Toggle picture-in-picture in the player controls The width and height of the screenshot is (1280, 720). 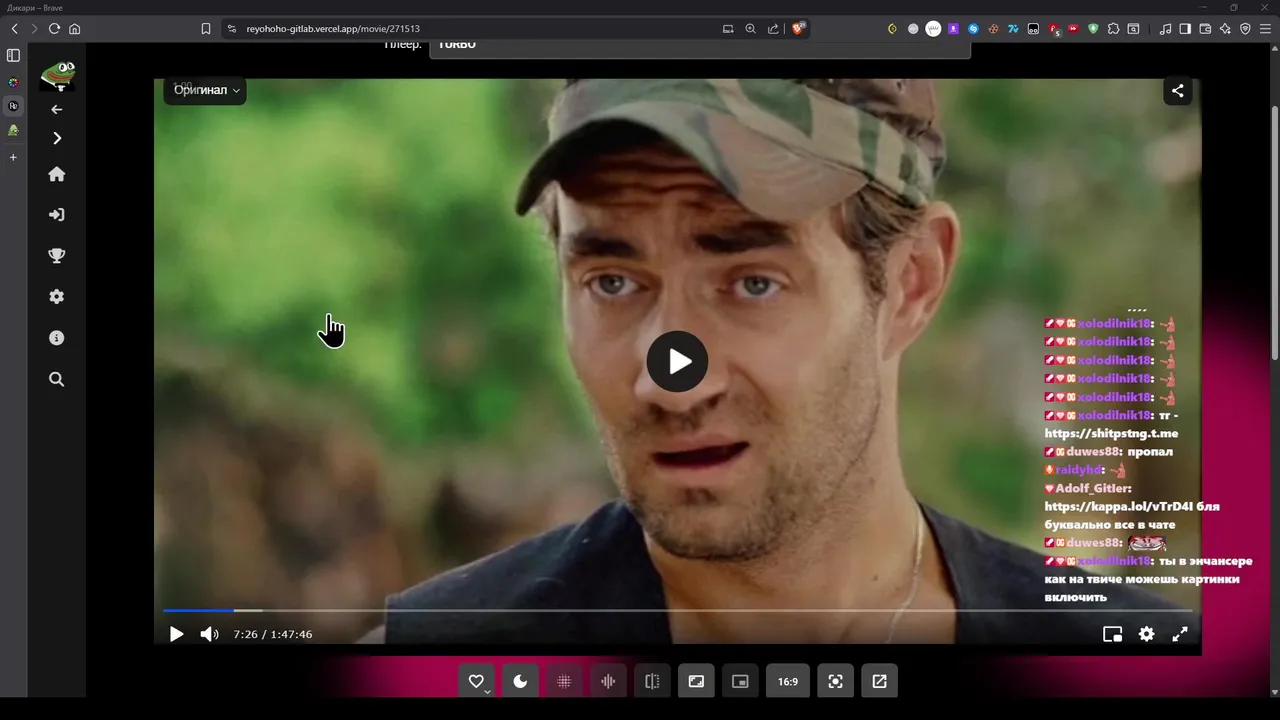tap(1112, 634)
